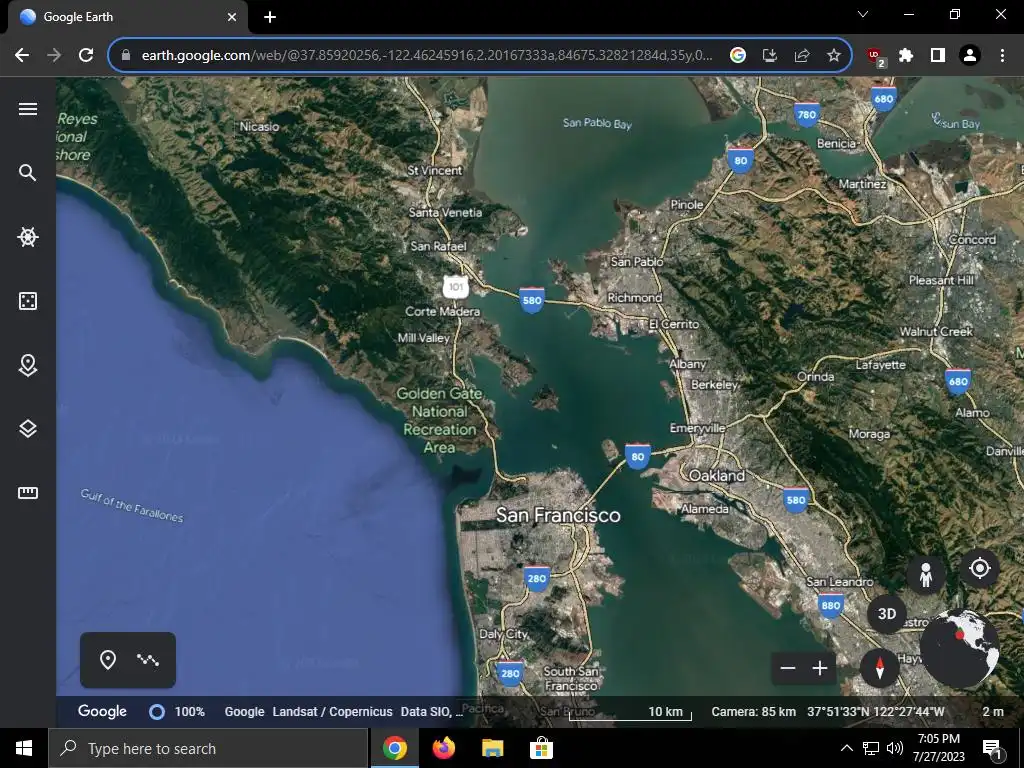This screenshot has width=1024, height=768.
Task: Click the Daly City map label
Action: click(x=504, y=634)
